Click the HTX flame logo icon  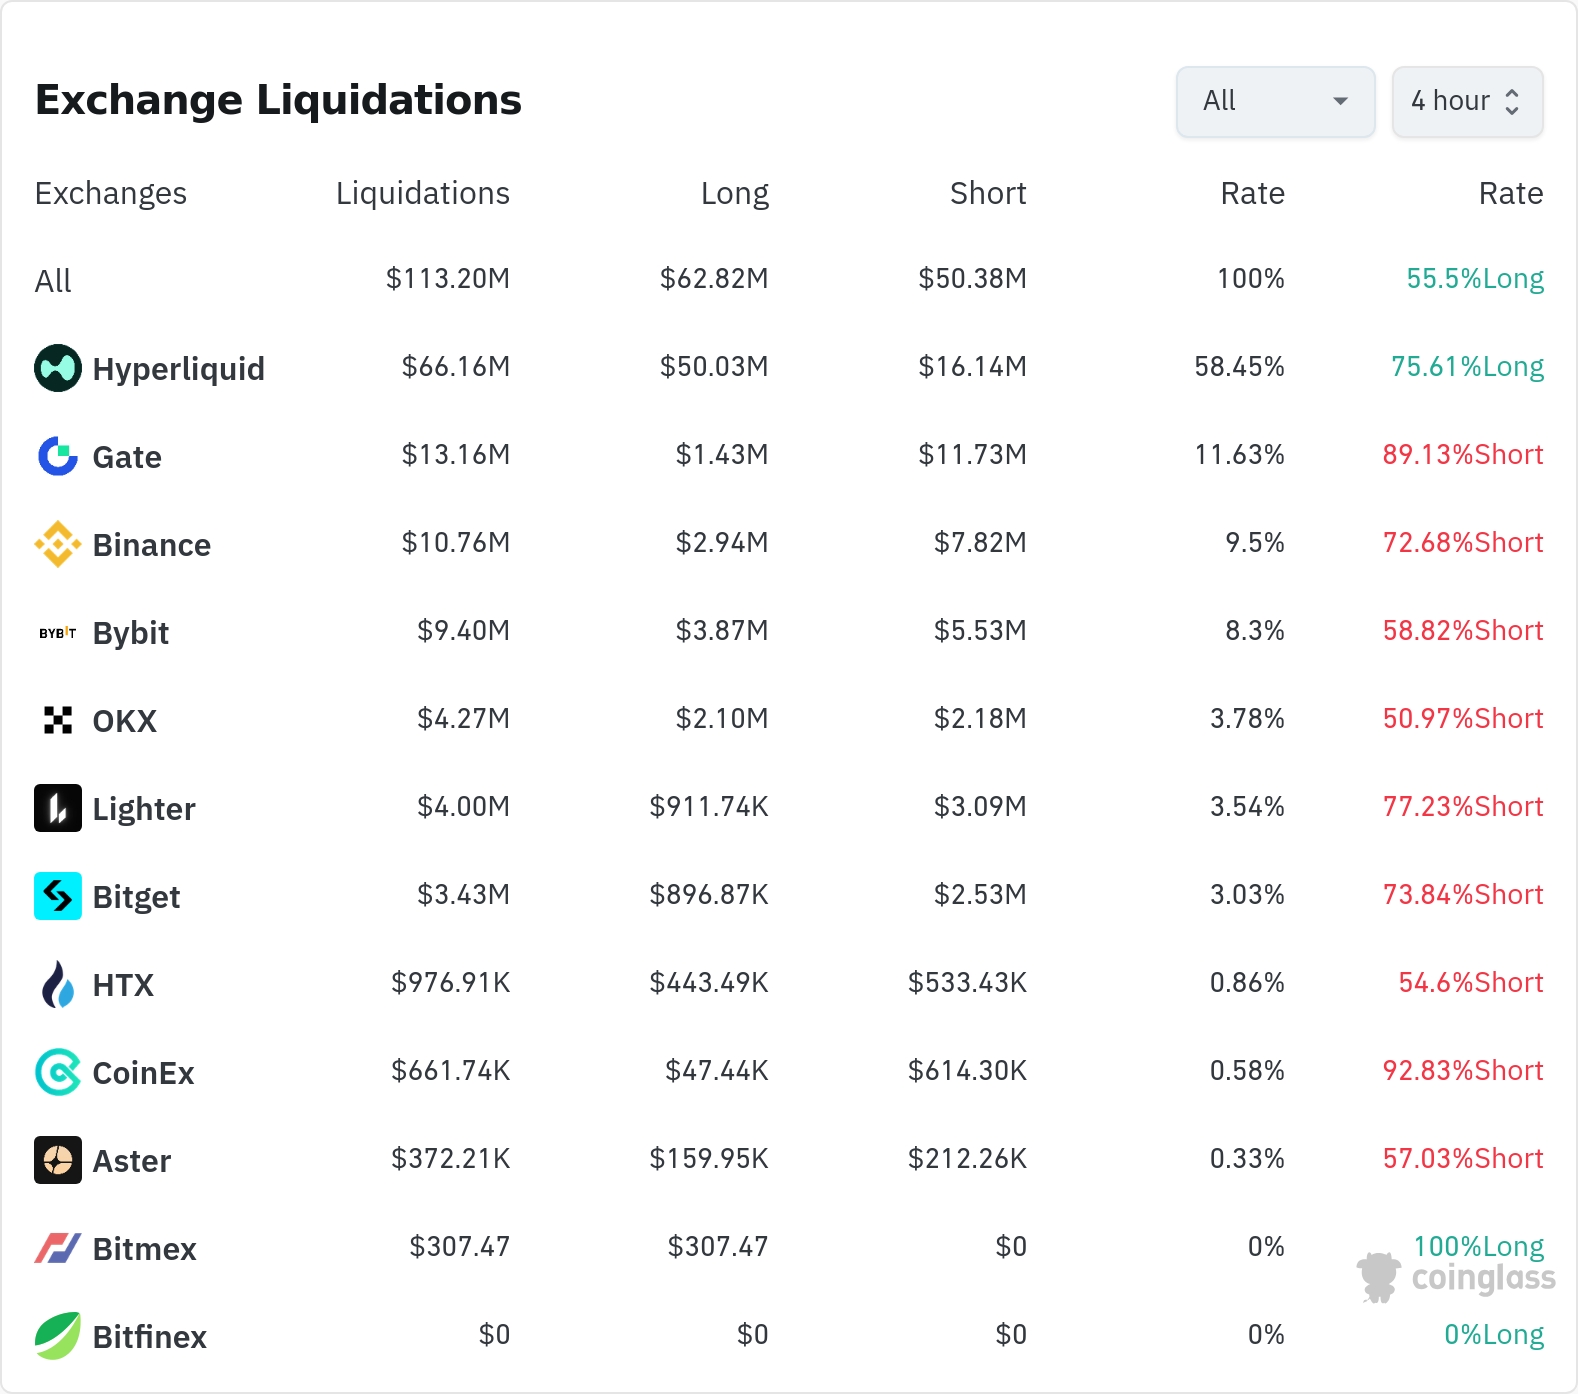point(58,984)
